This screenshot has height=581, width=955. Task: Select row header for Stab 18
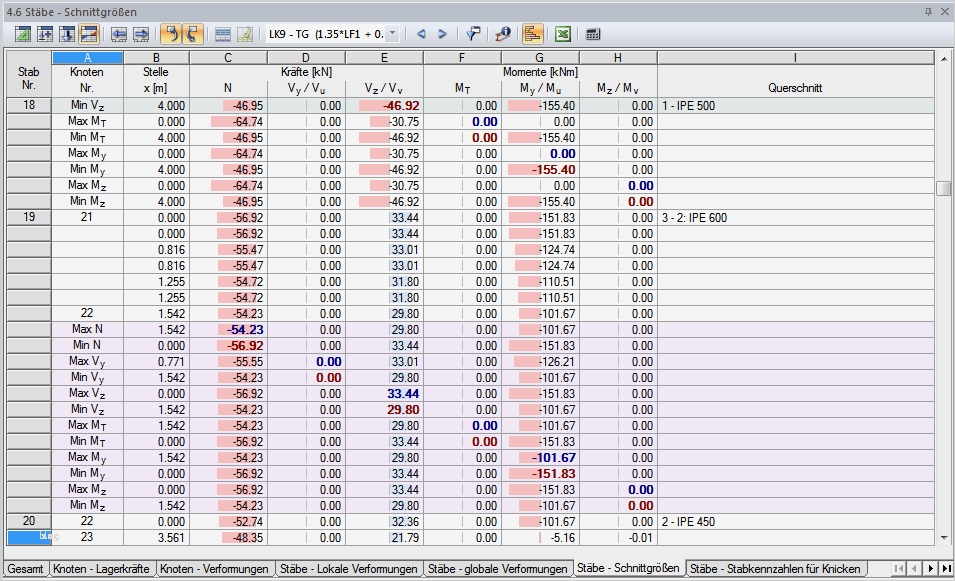(29, 105)
